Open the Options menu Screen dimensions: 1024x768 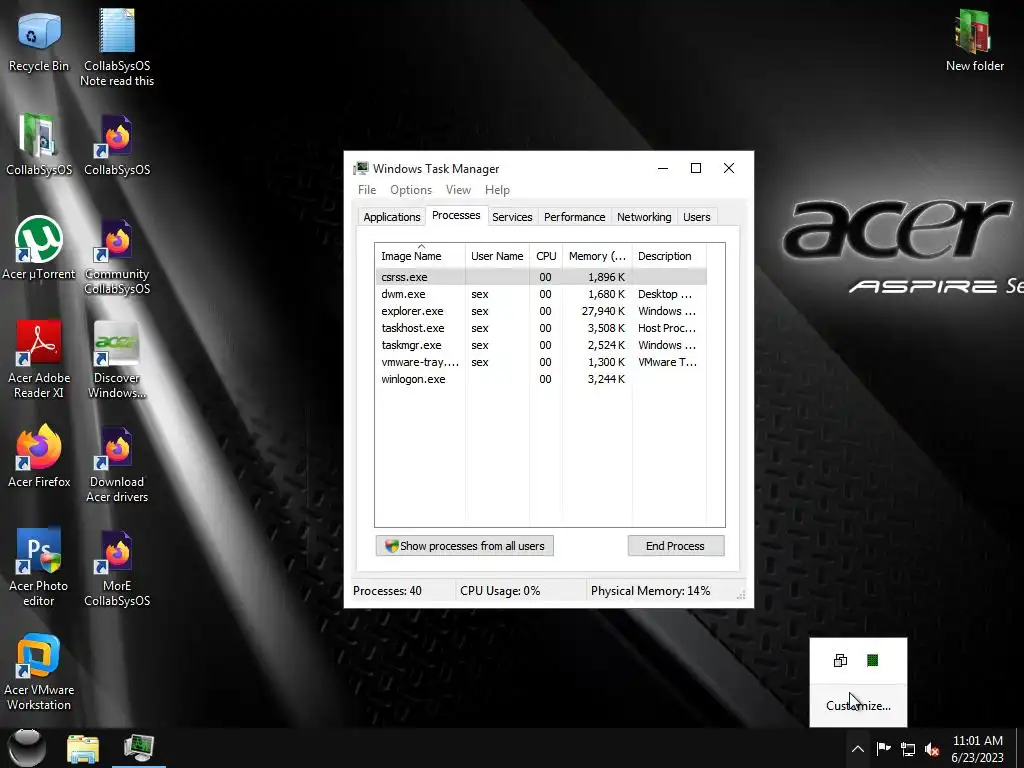[411, 190]
